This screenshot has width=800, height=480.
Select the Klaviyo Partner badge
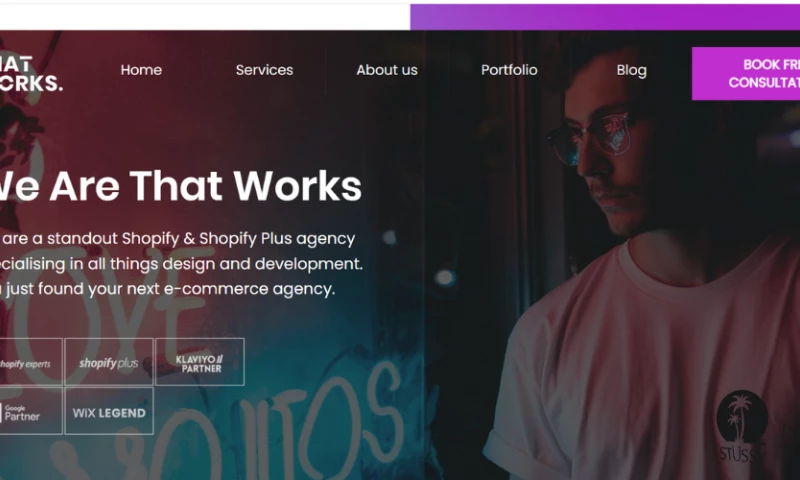pyautogui.click(x=200, y=362)
